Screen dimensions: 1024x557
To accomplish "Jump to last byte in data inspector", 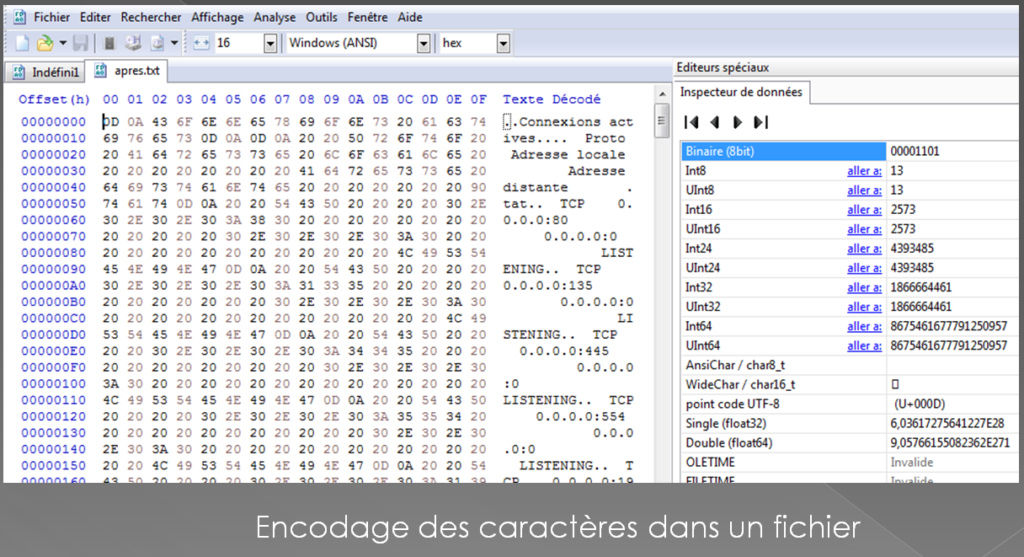I will coord(760,122).
